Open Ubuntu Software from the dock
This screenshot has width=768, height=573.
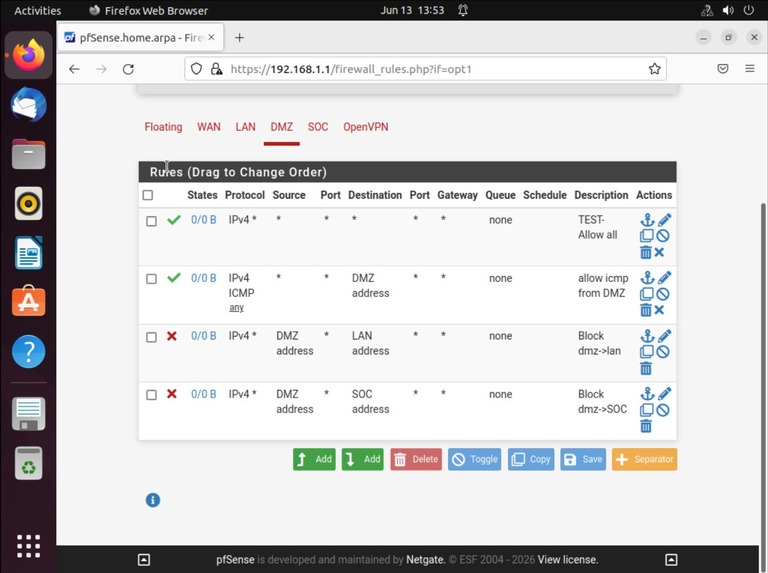(x=28, y=301)
